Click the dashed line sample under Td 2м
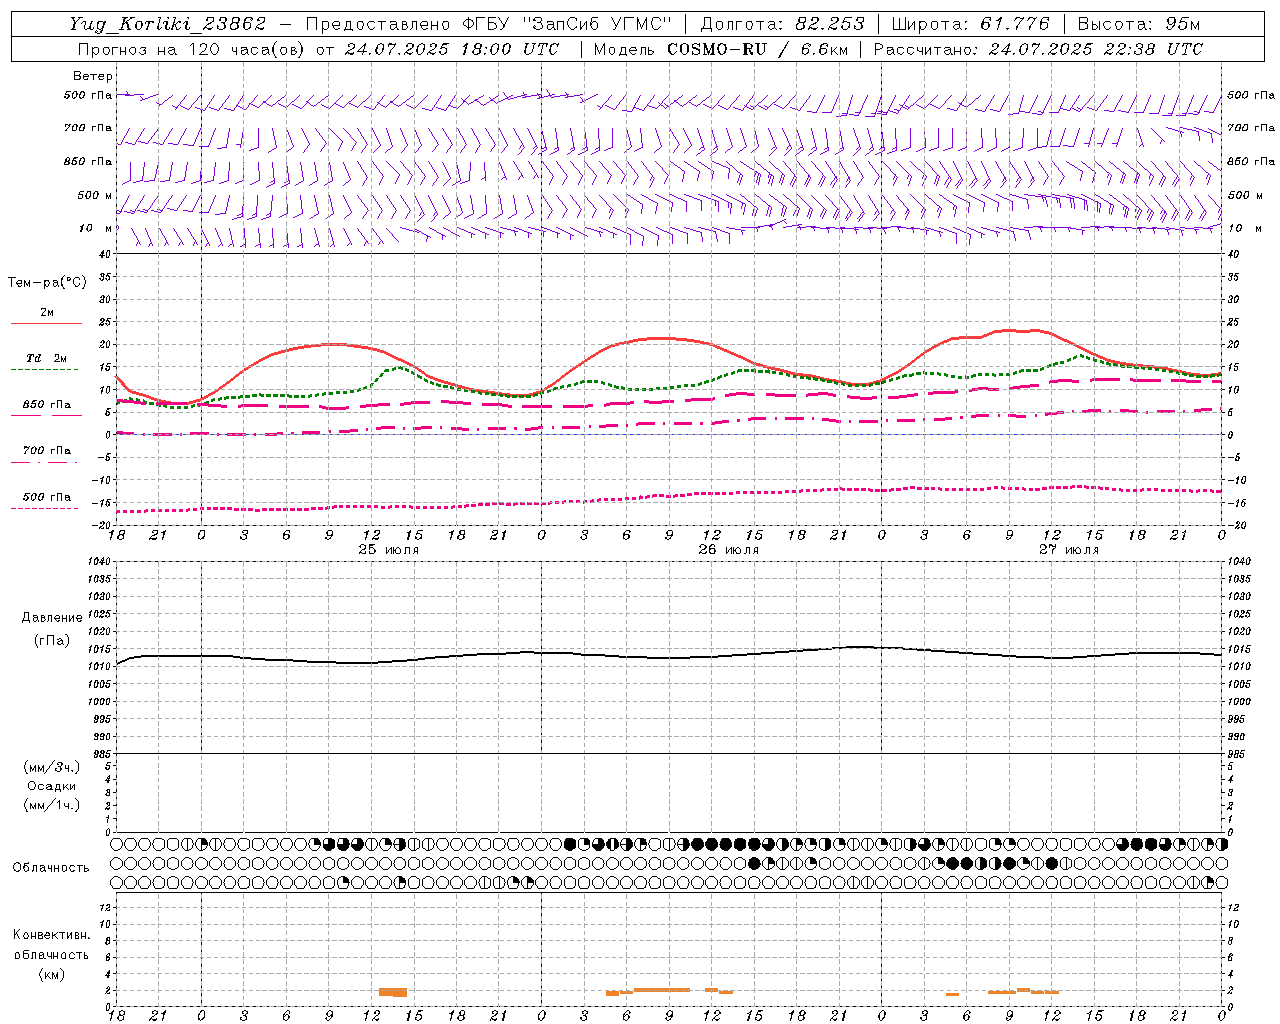This screenshot has width=1280, height=1024. tap(44, 370)
